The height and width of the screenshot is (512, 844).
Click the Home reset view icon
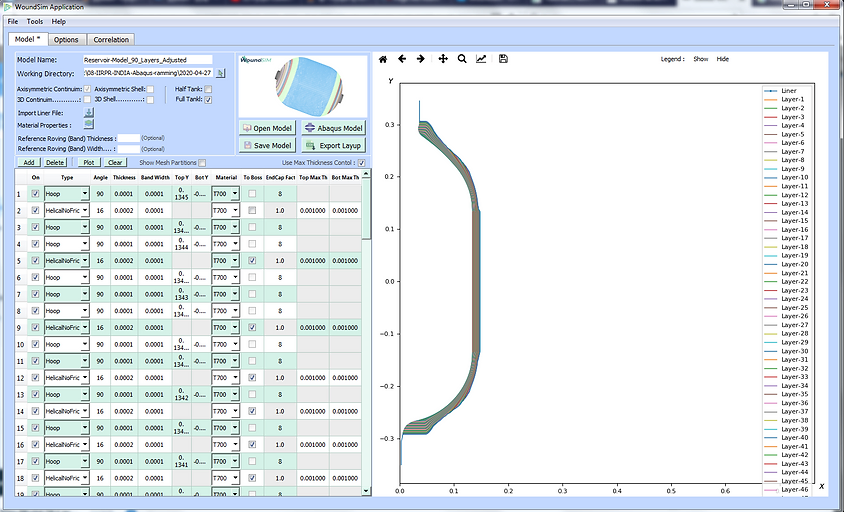coord(383,59)
